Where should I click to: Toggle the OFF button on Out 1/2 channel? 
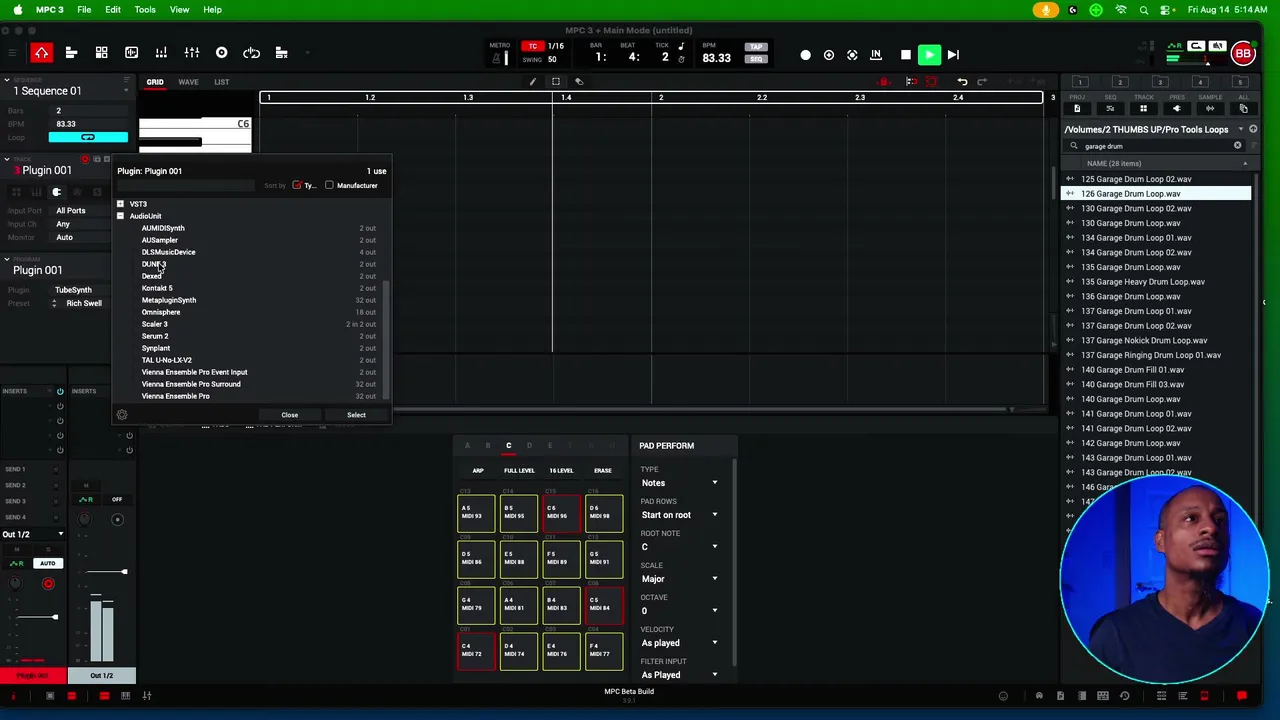click(117, 499)
